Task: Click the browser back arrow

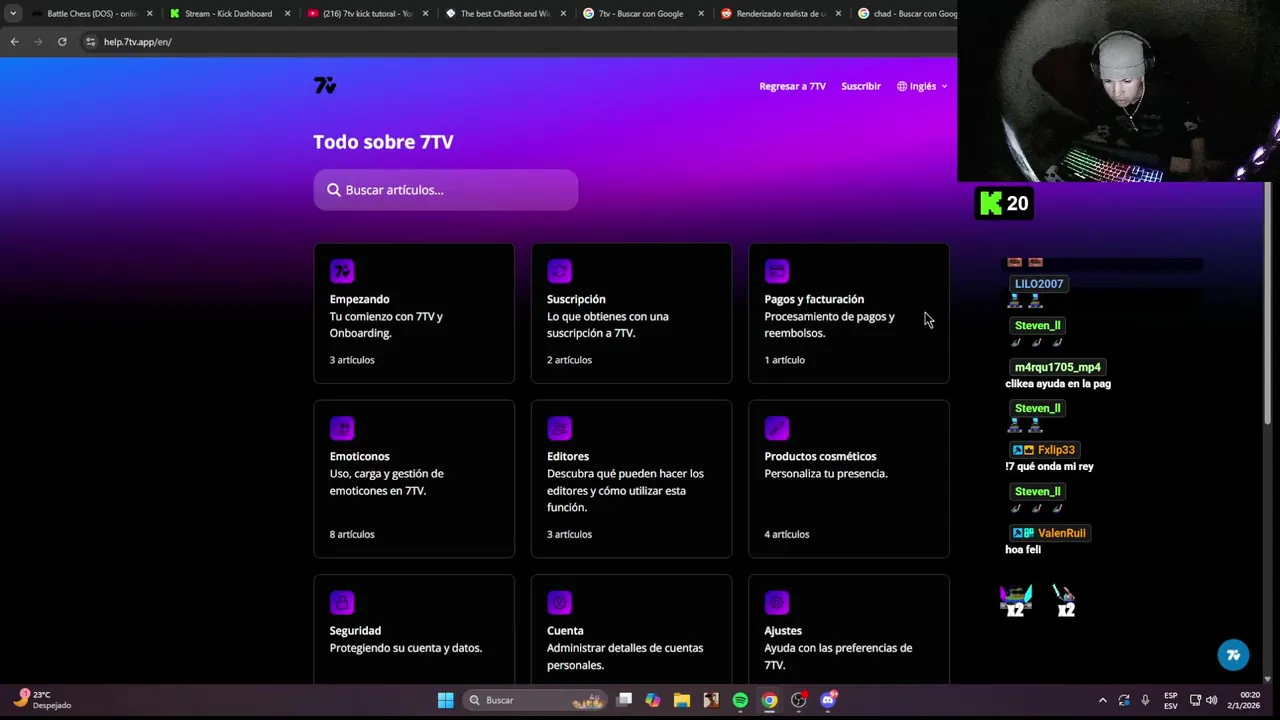Action: pos(14,42)
